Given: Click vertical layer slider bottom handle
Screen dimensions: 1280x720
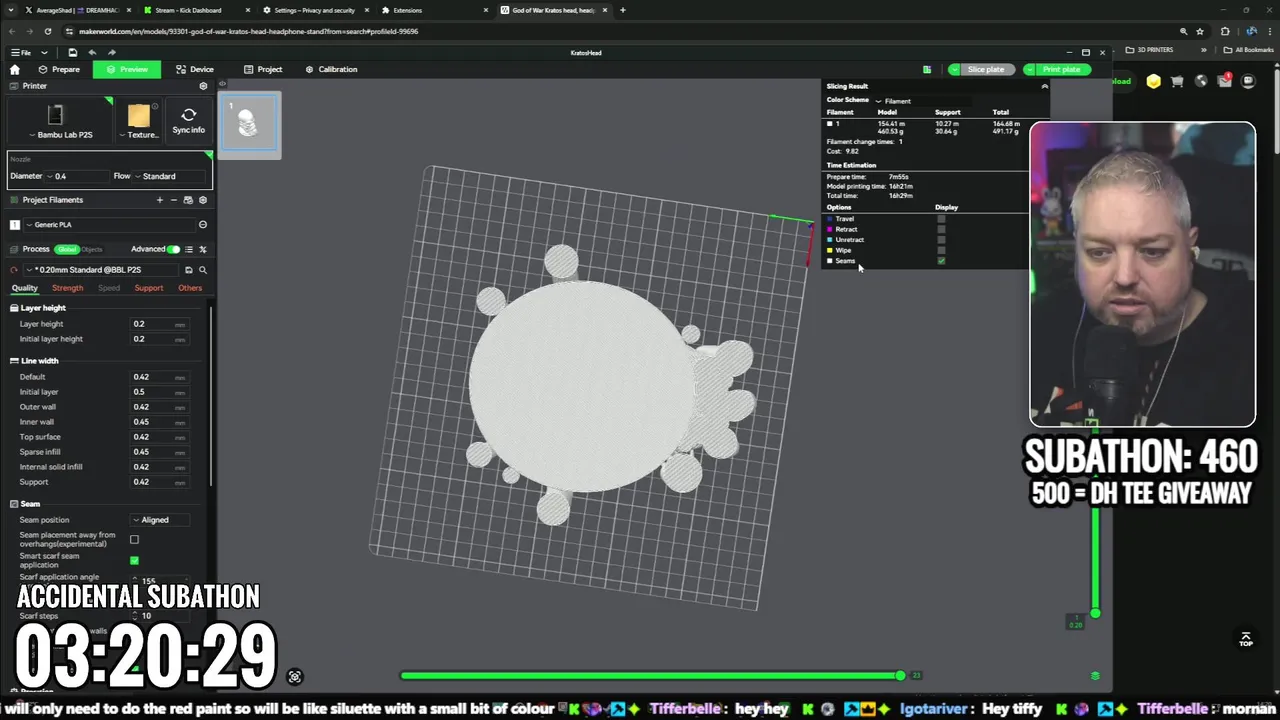Looking at the screenshot, I should [x=1095, y=614].
